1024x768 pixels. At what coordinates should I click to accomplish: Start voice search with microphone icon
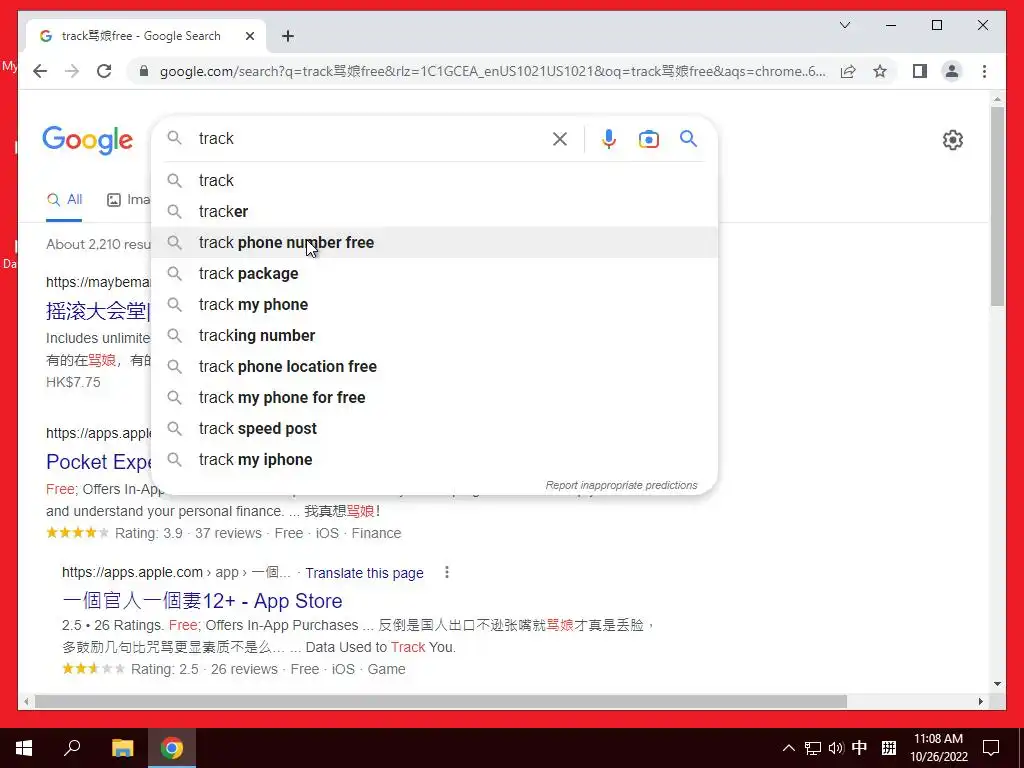(609, 138)
